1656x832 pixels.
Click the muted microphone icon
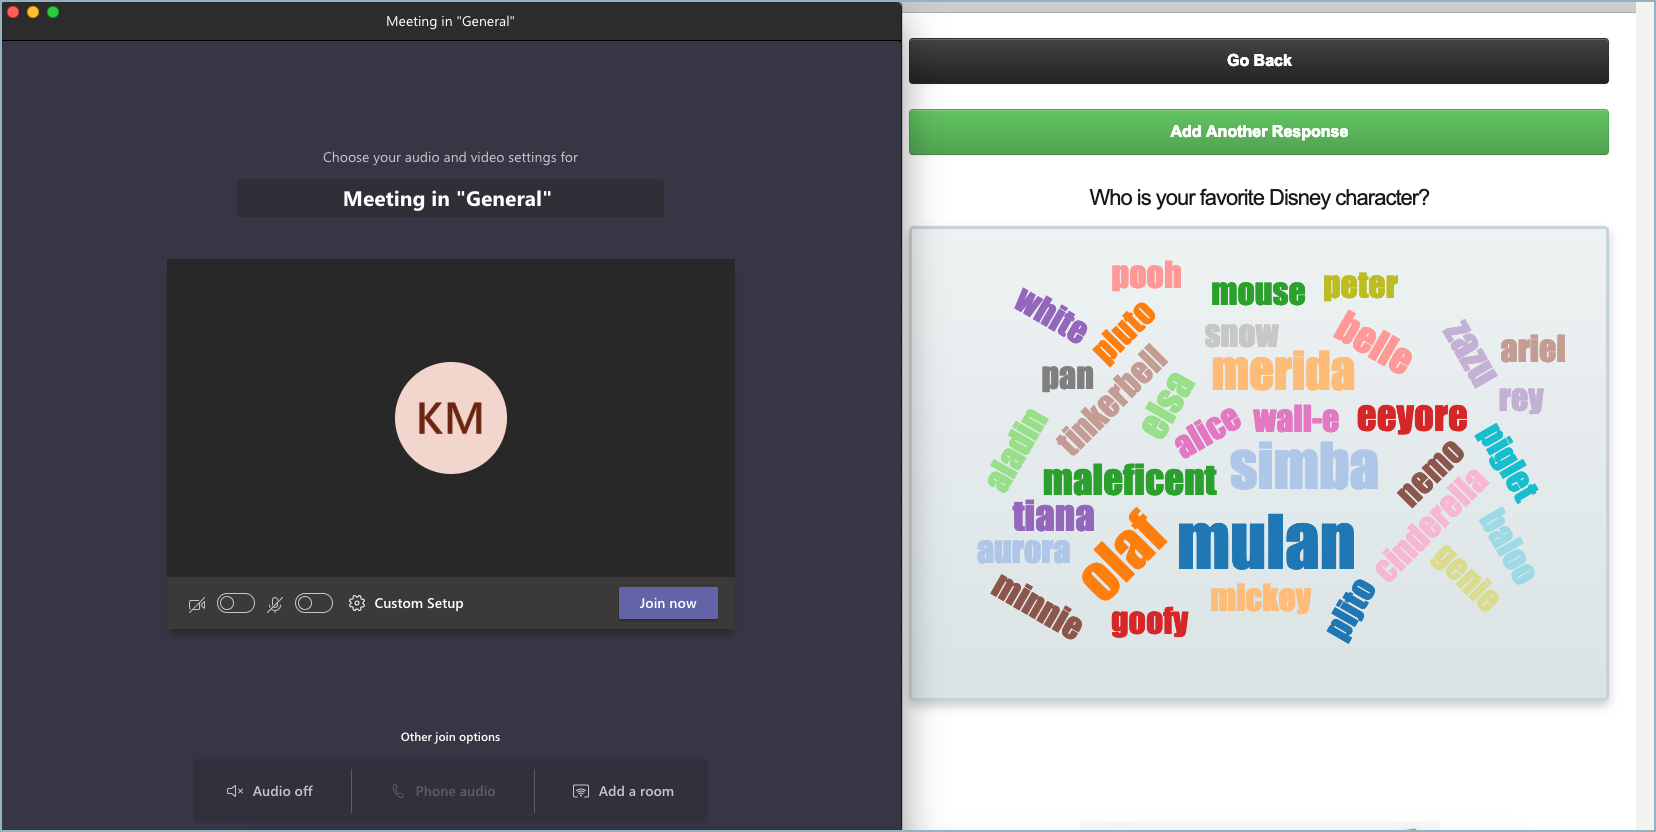click(x=275, y=604)
